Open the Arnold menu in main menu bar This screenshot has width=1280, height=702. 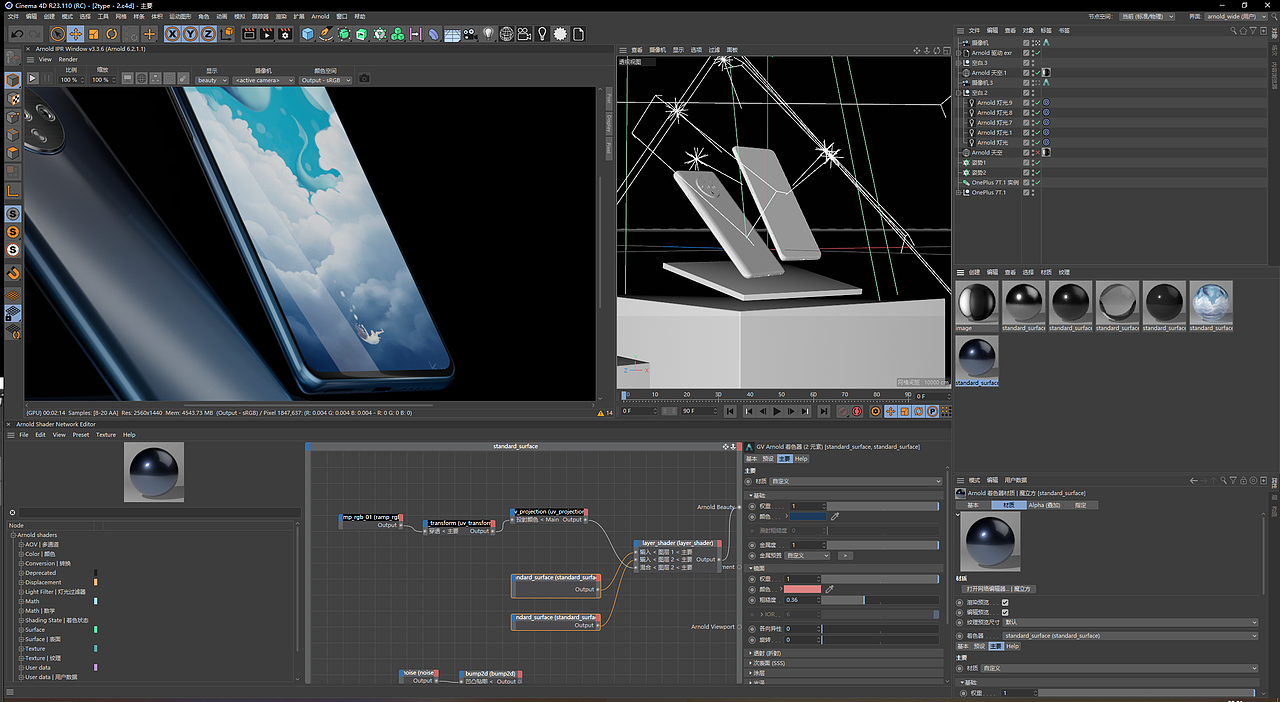click(320, 17)
